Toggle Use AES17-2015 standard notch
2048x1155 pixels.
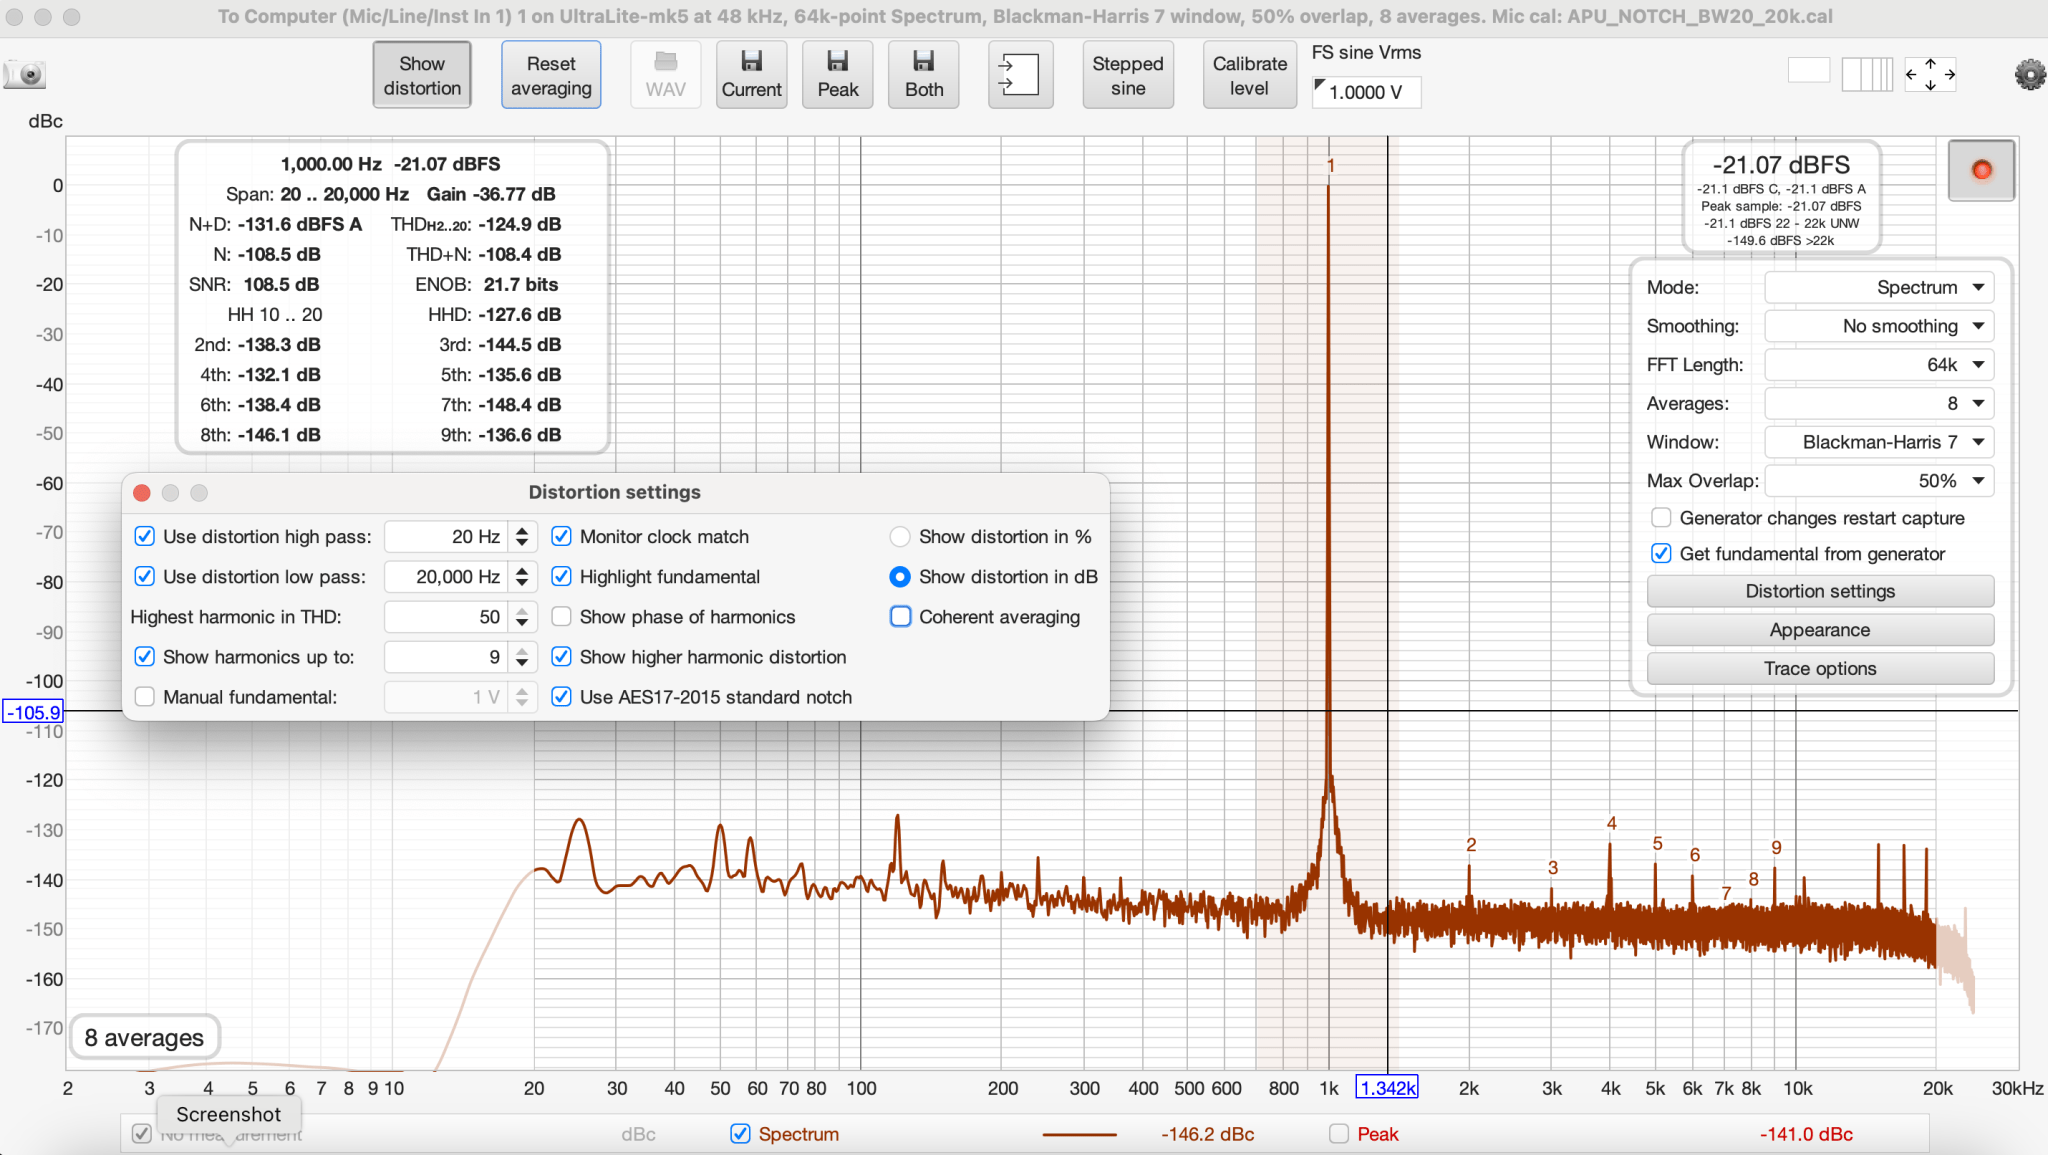pyautogui.click(x=562, y=697)
